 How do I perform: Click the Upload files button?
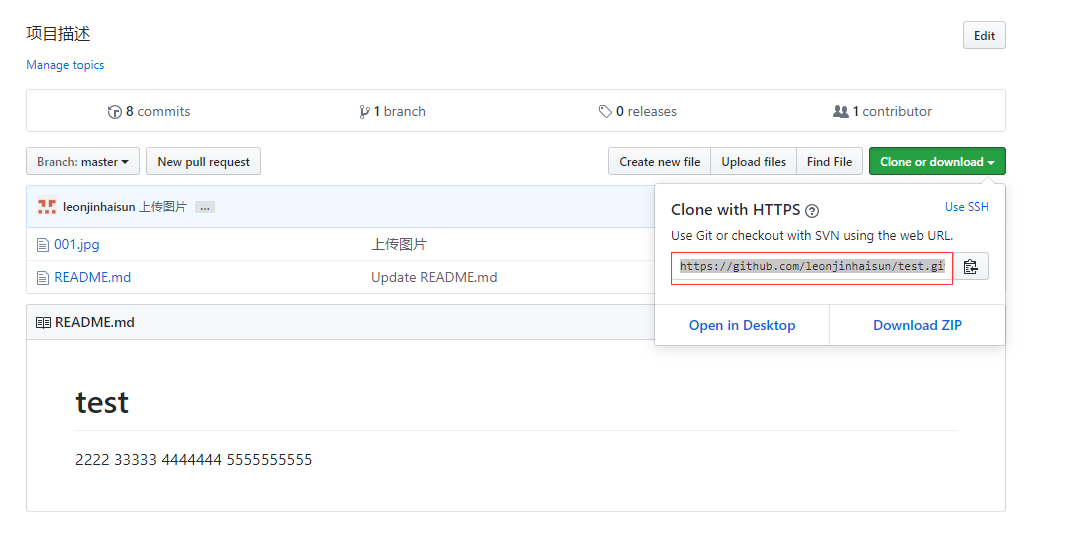(754, 161)
